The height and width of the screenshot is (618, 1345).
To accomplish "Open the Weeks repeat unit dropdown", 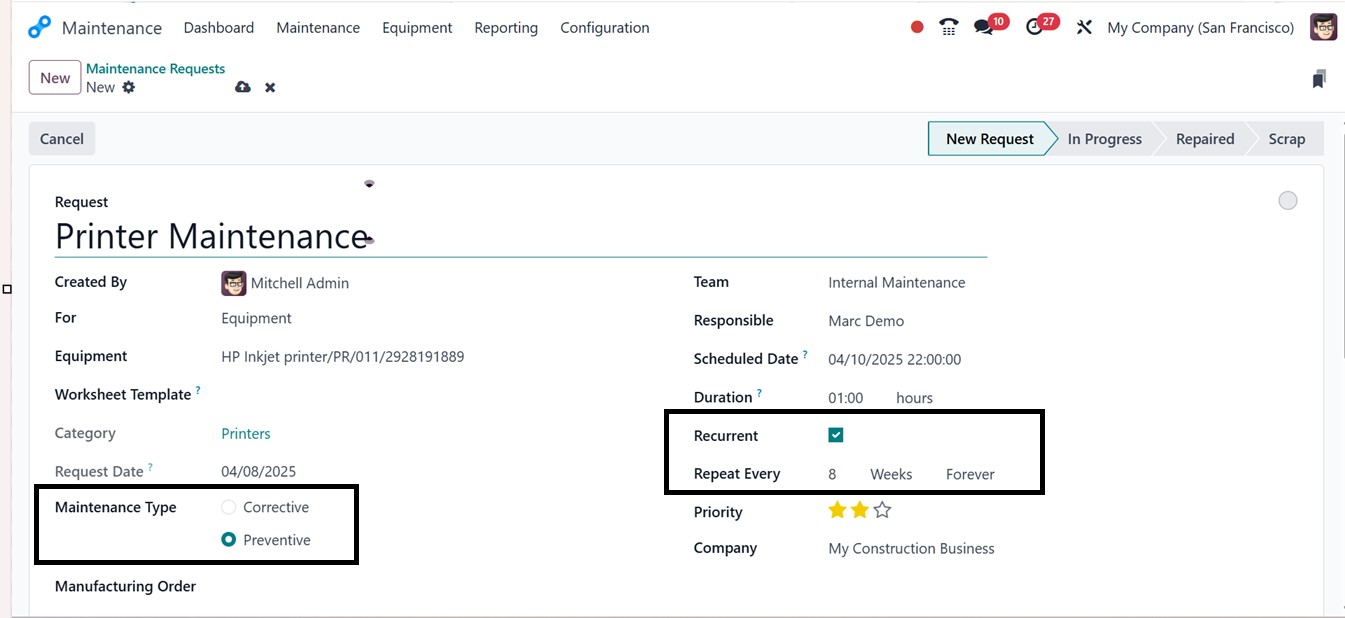I will (x=891, y=474).
